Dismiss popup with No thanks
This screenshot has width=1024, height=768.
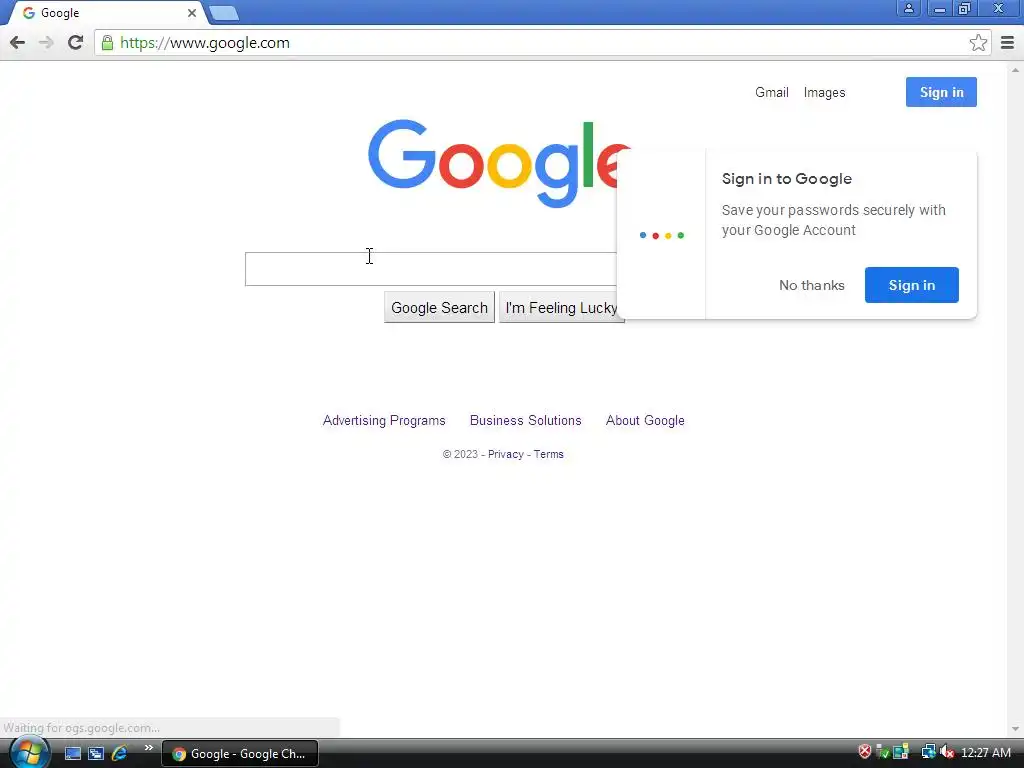click(x=812, y=285)
